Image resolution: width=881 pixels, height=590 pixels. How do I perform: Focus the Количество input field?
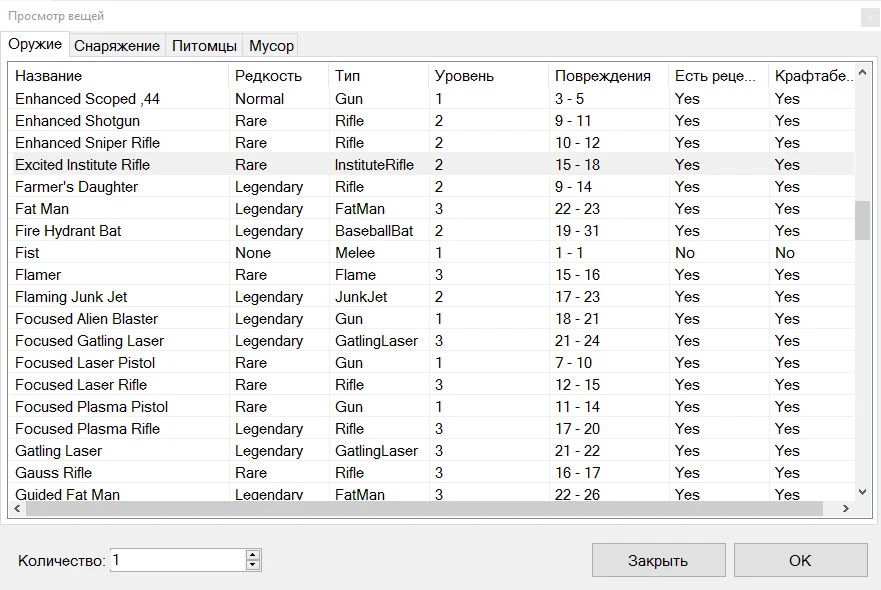pyautogui.click(x=177, y=560)
